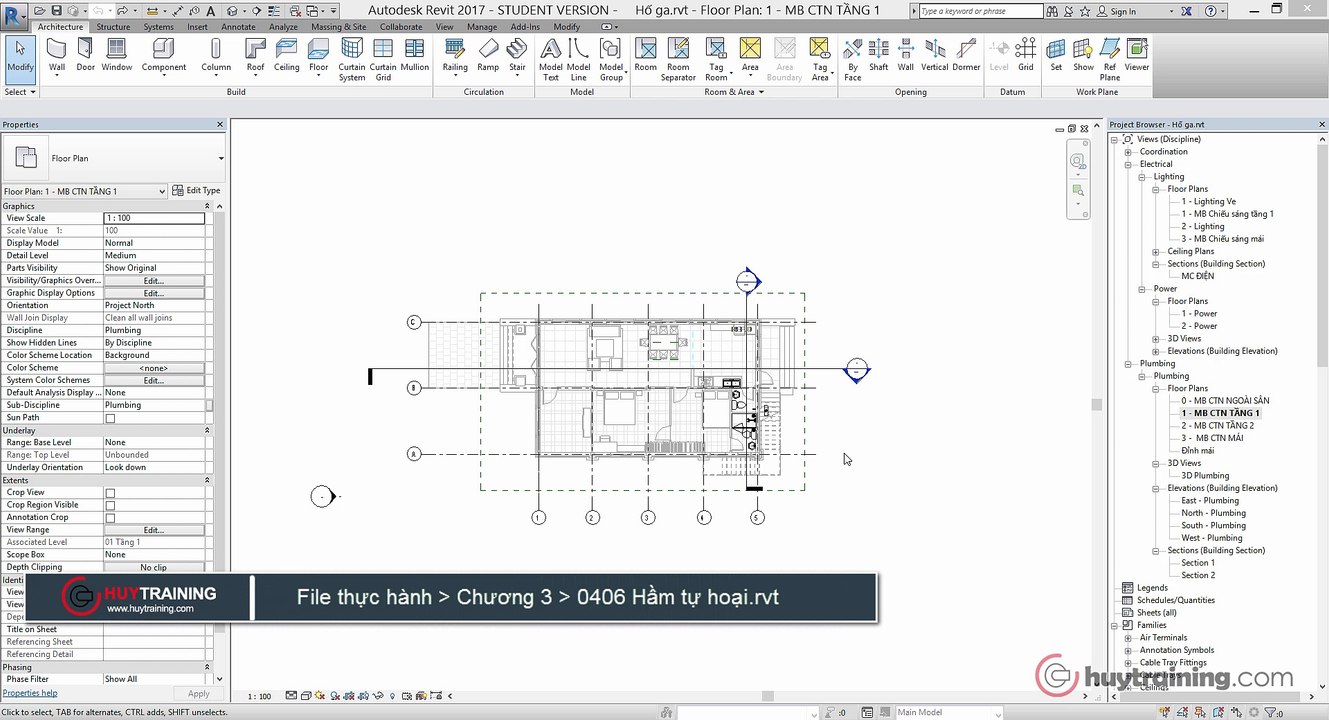Select the Shaft opening tool
This screenshot has width=1329, height=720.
click(x=879, y=55)
